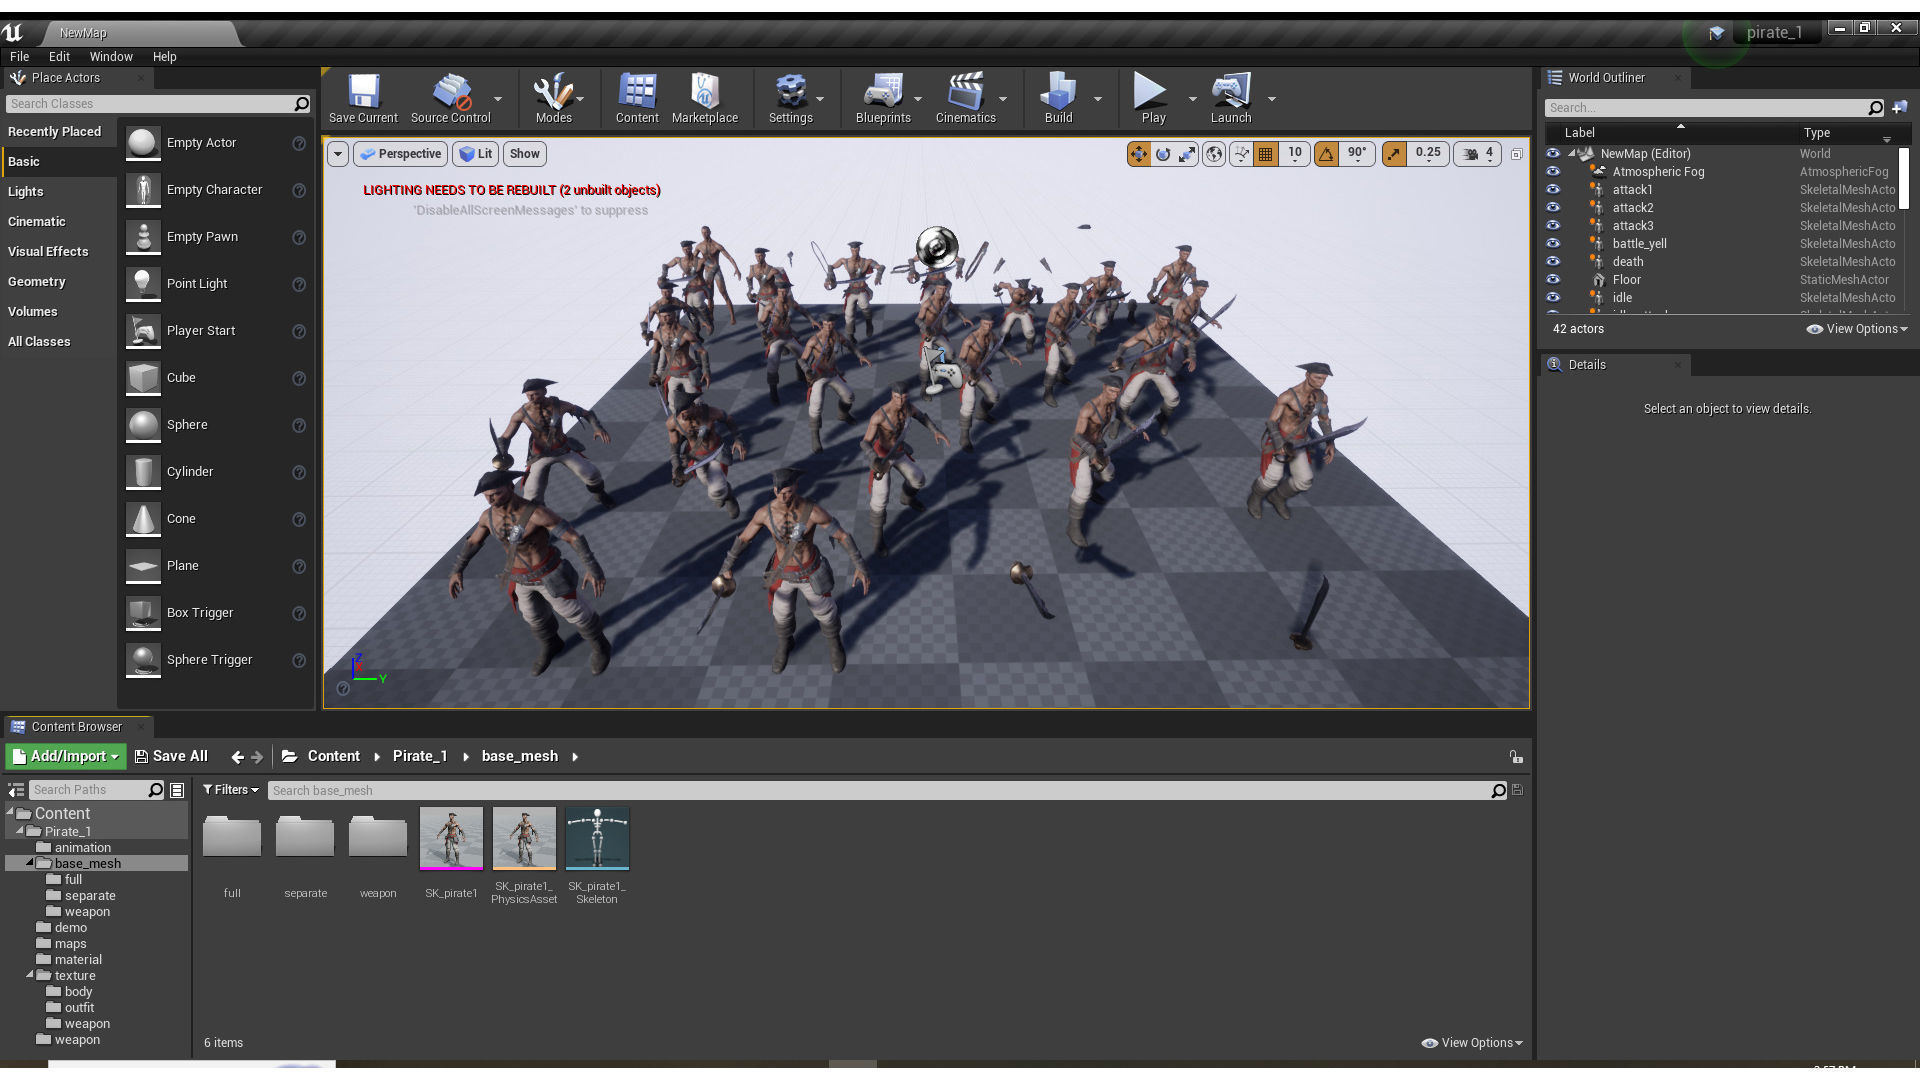The image size is (1920, 1080).
Task: Click the Blueprints toolbar icon
Action: coord(882,97)
